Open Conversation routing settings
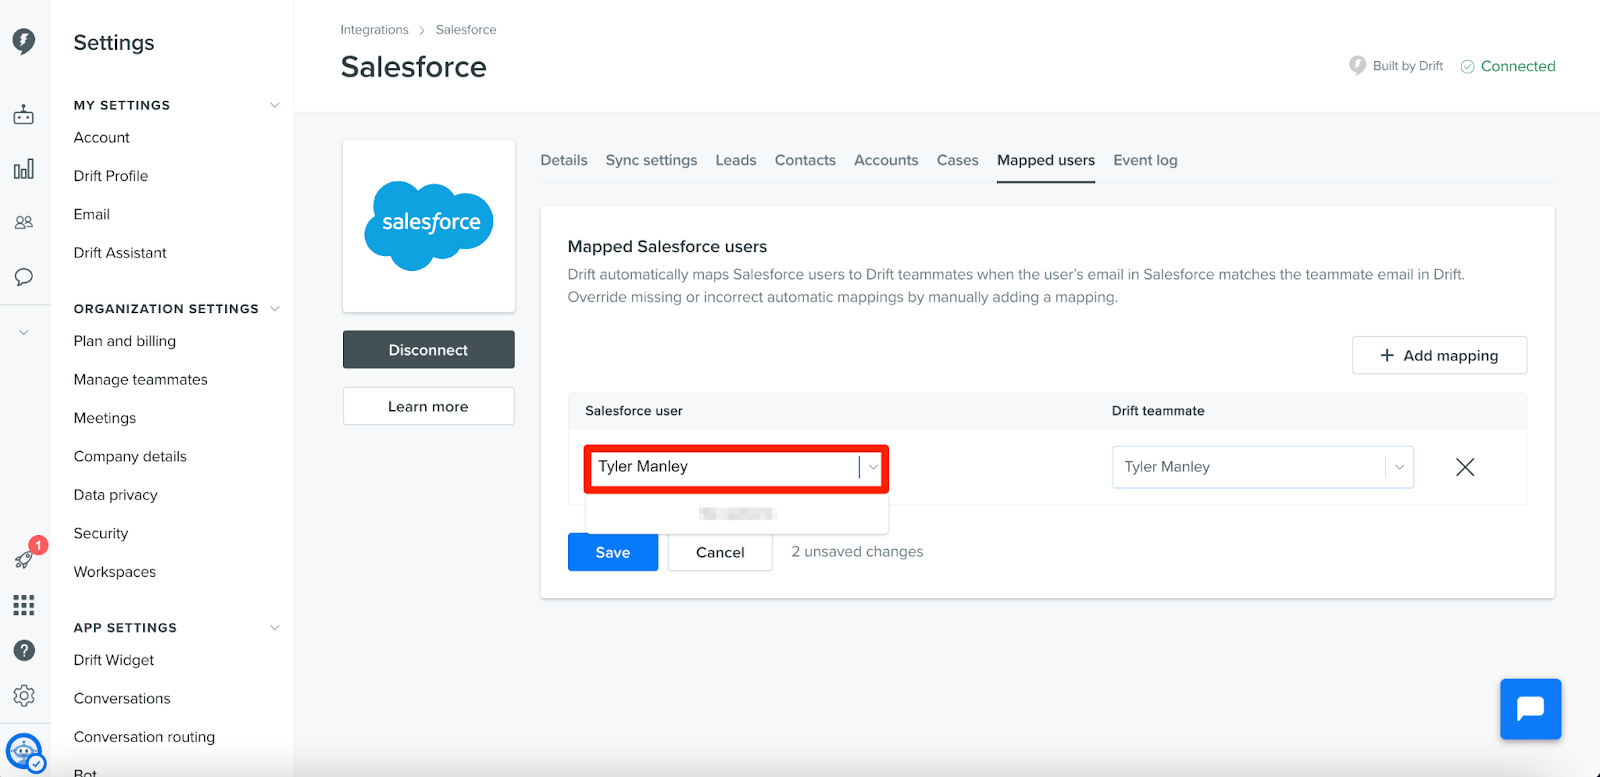 (x=144, y=737)
